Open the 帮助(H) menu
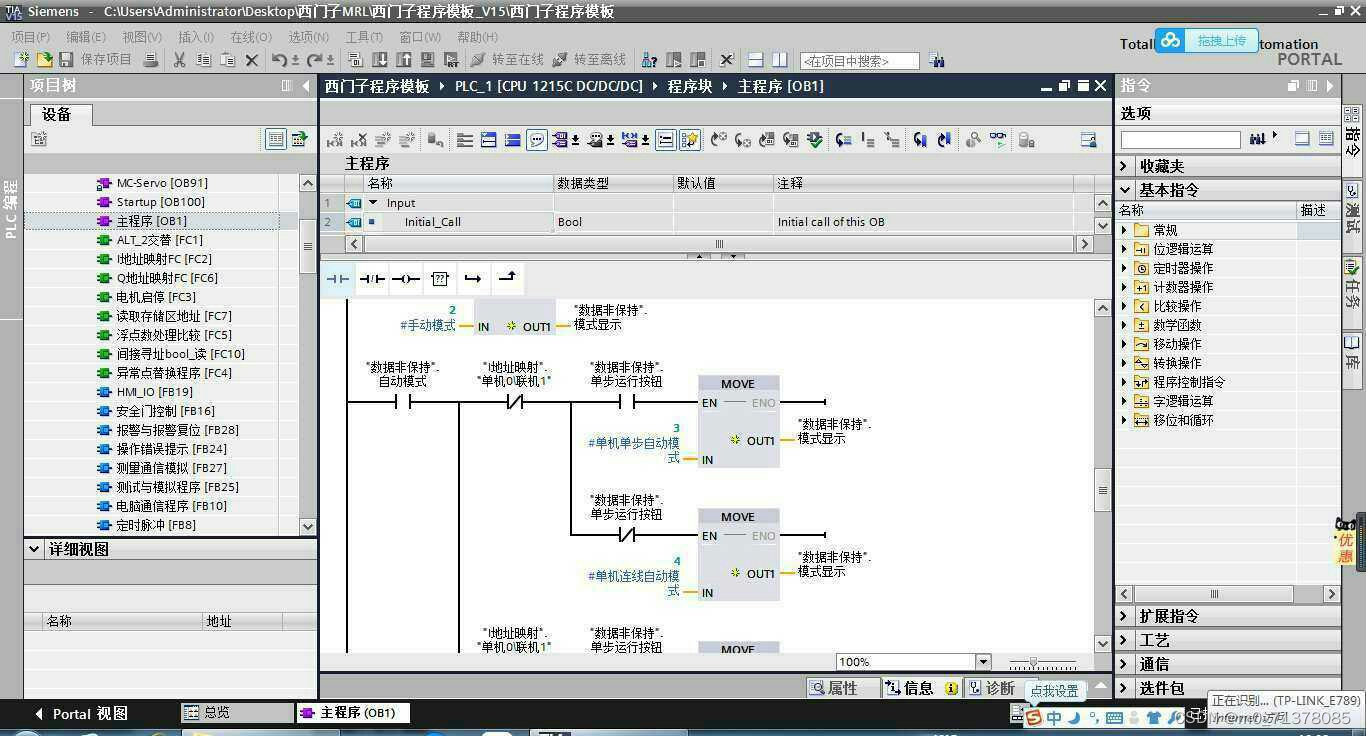This screenshot has height=736, width=1366. click(477, 36)
